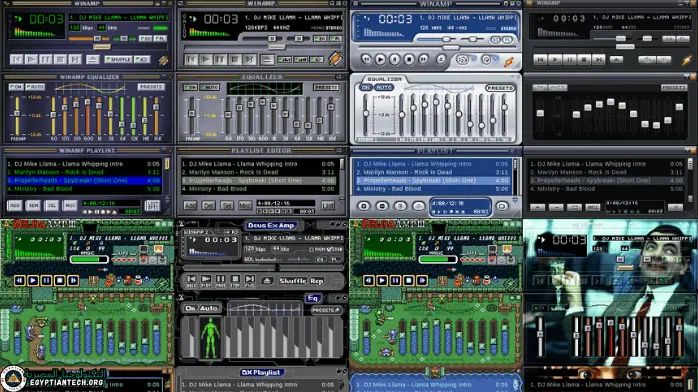Click the Stop button in the Deus Ex Amp player
Viewport: 698px width, 392px height.
coord(235,280)
